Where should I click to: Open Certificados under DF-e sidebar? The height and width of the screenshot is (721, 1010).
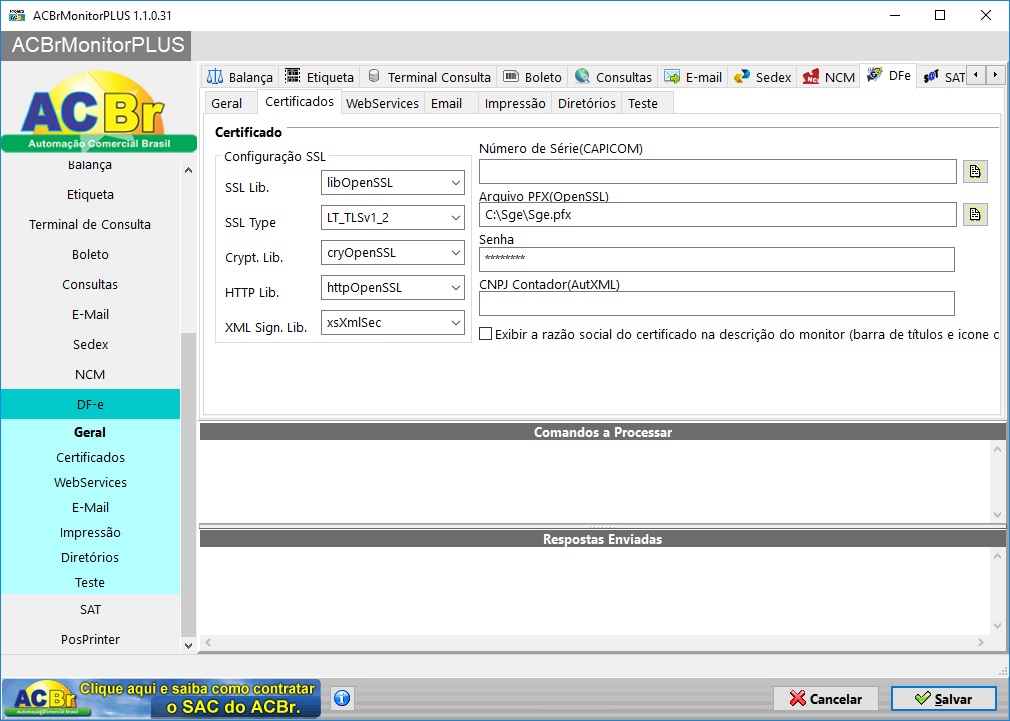(x=90, y=457)
